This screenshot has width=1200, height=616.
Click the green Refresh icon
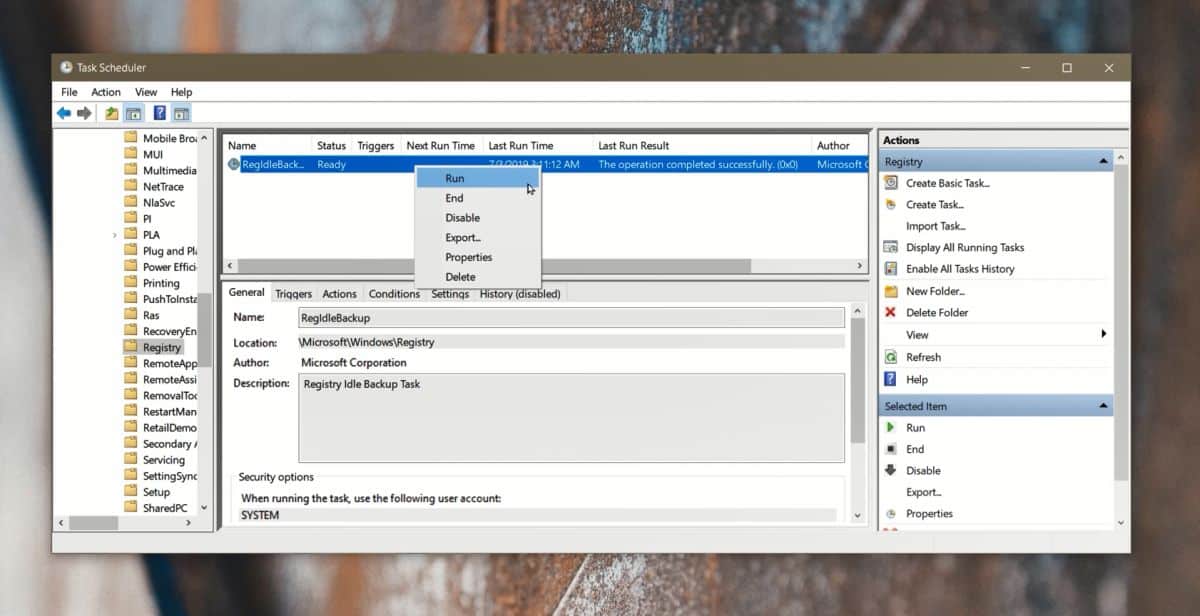pos(891,357)
